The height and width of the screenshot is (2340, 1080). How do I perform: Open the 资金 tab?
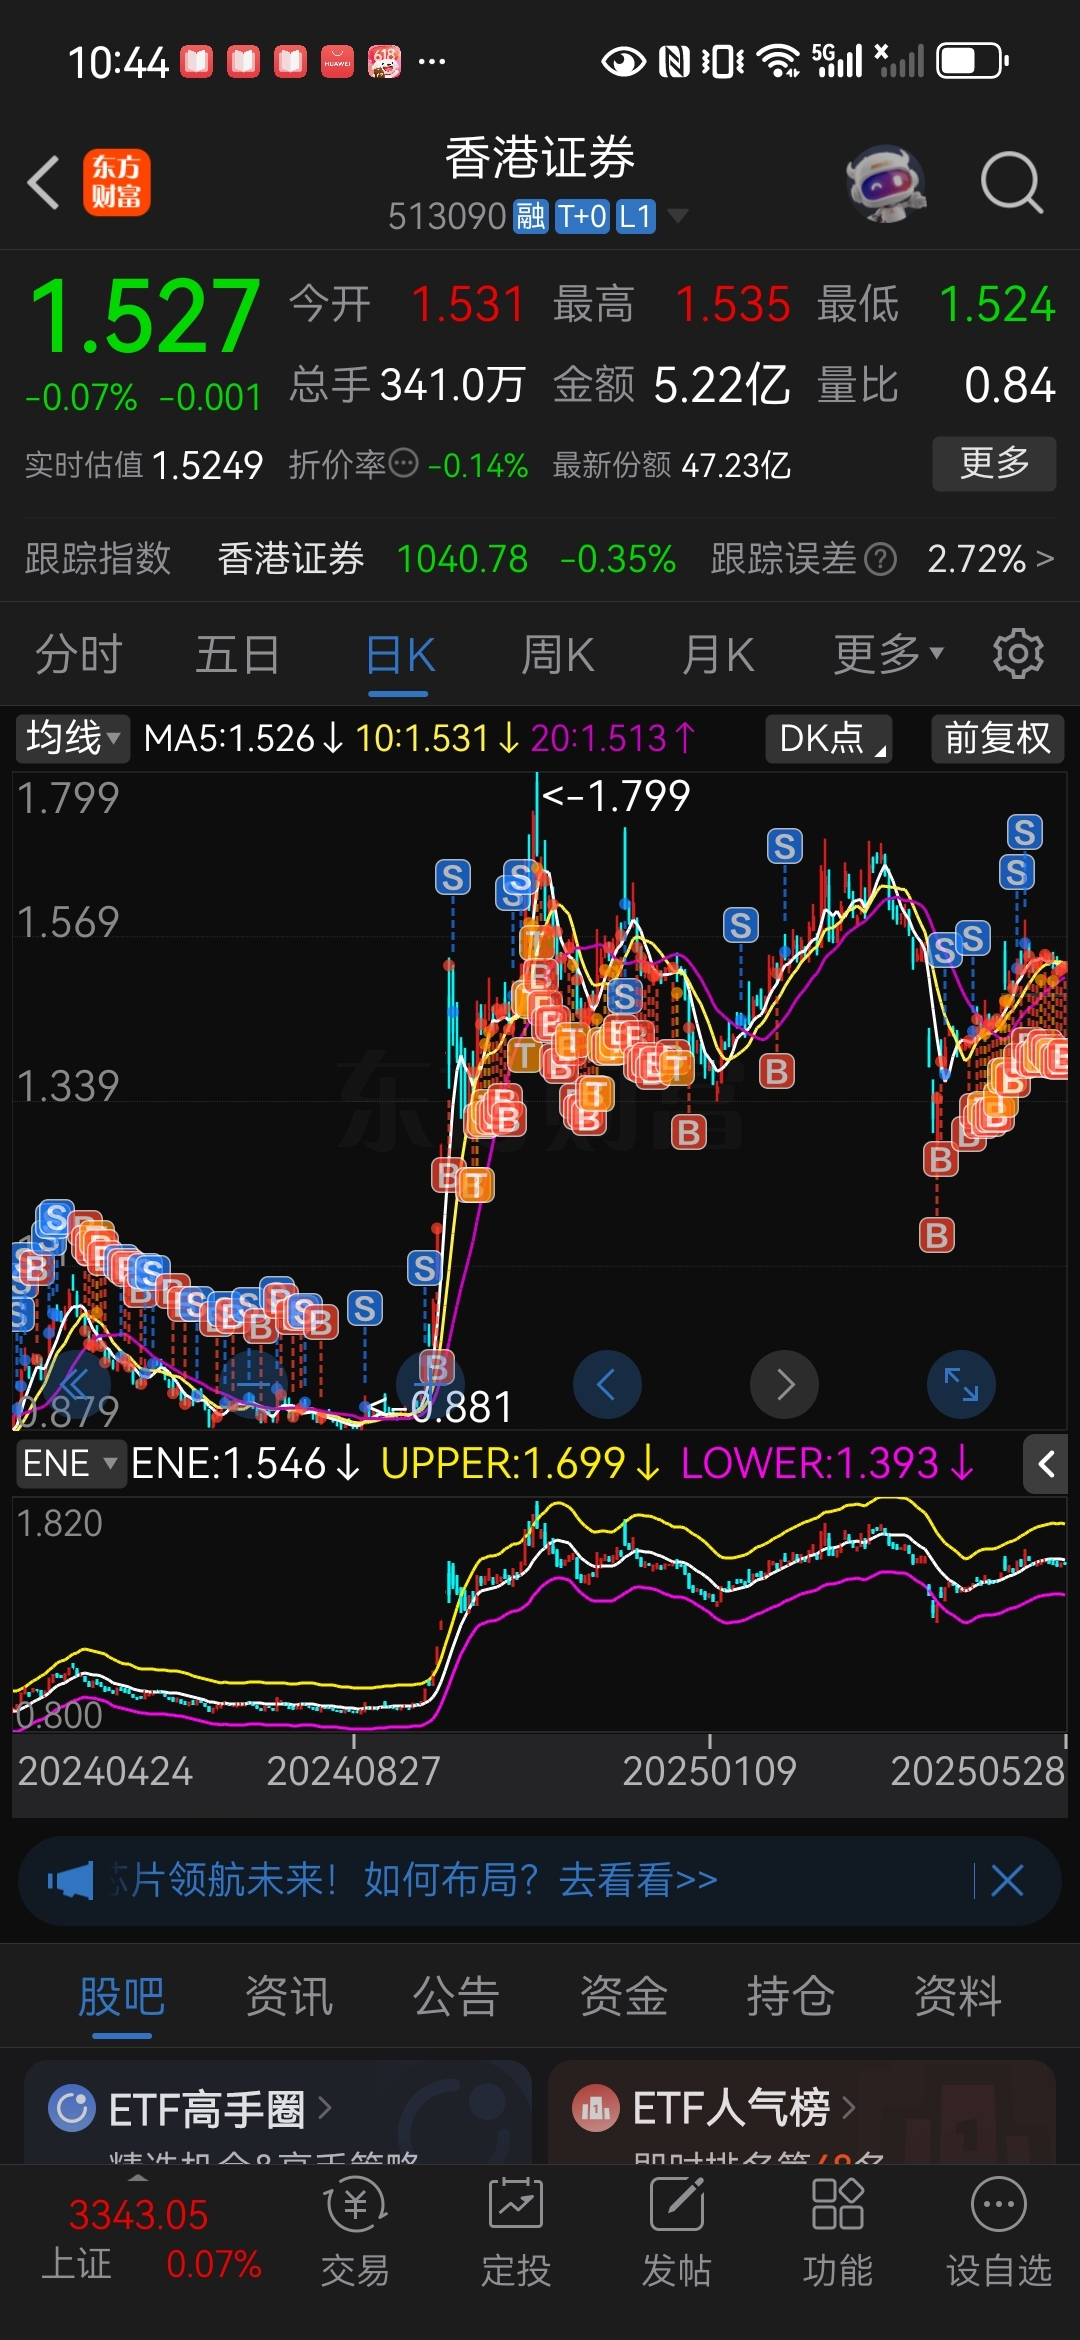(624, 1997)
